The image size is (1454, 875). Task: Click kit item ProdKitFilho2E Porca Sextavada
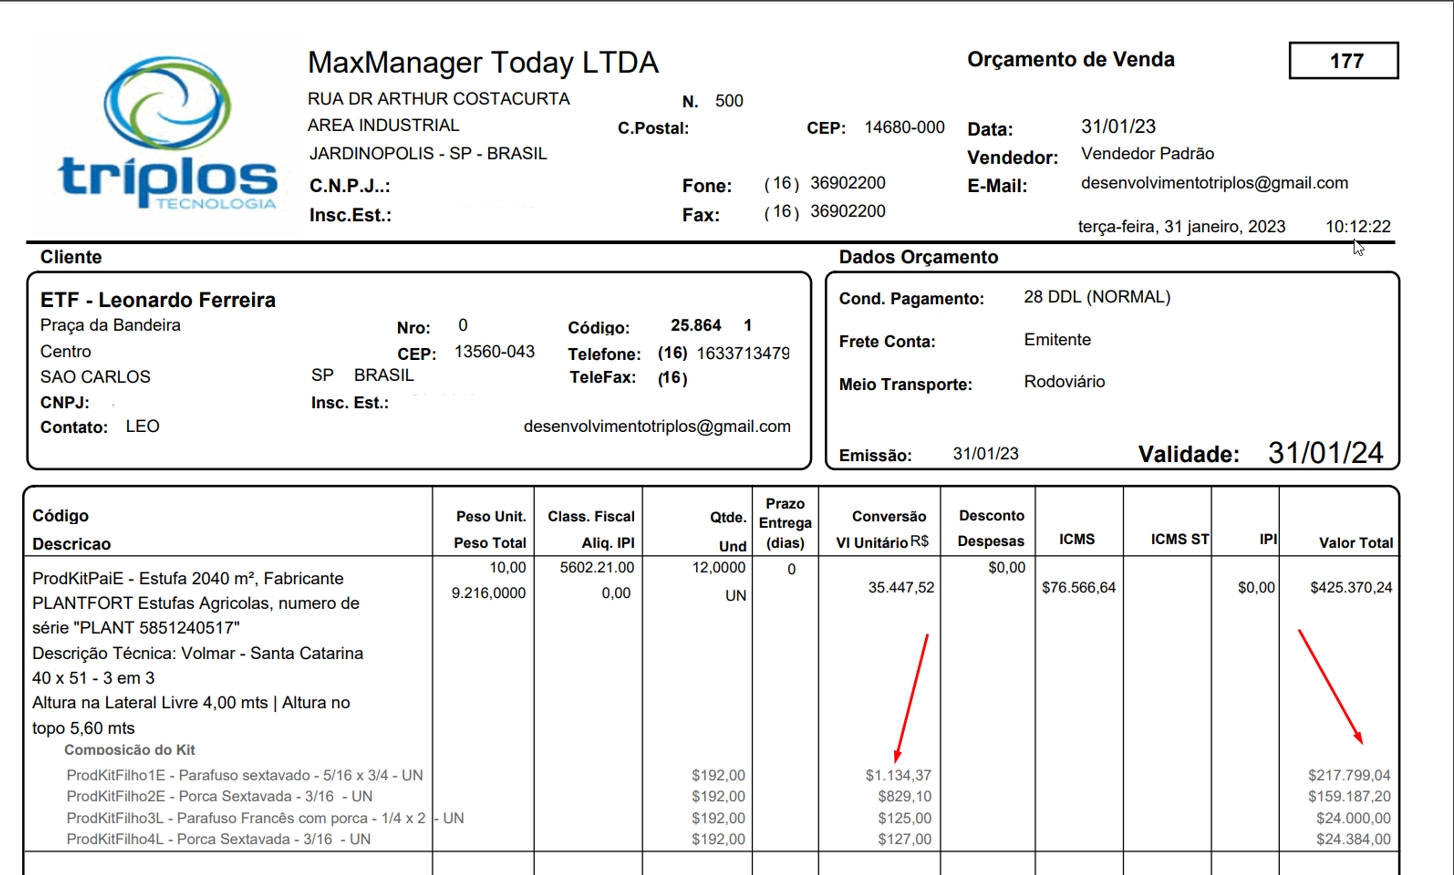point(219,797)
